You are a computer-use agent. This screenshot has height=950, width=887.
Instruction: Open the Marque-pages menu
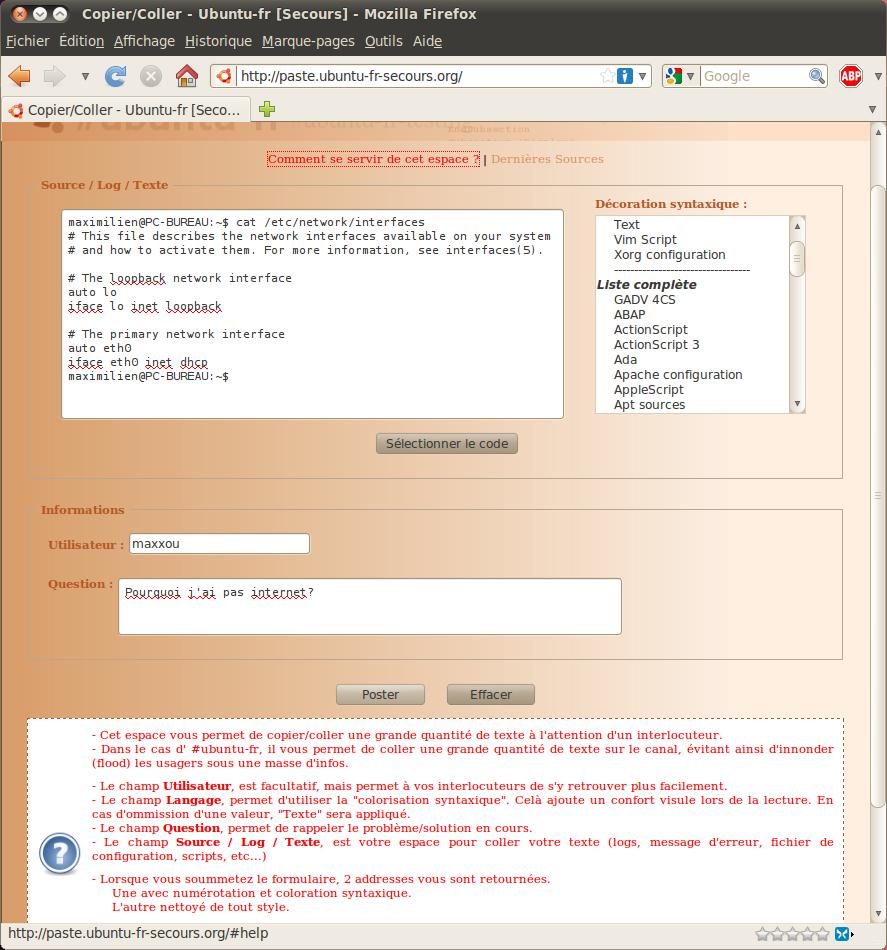click(308, 41)
